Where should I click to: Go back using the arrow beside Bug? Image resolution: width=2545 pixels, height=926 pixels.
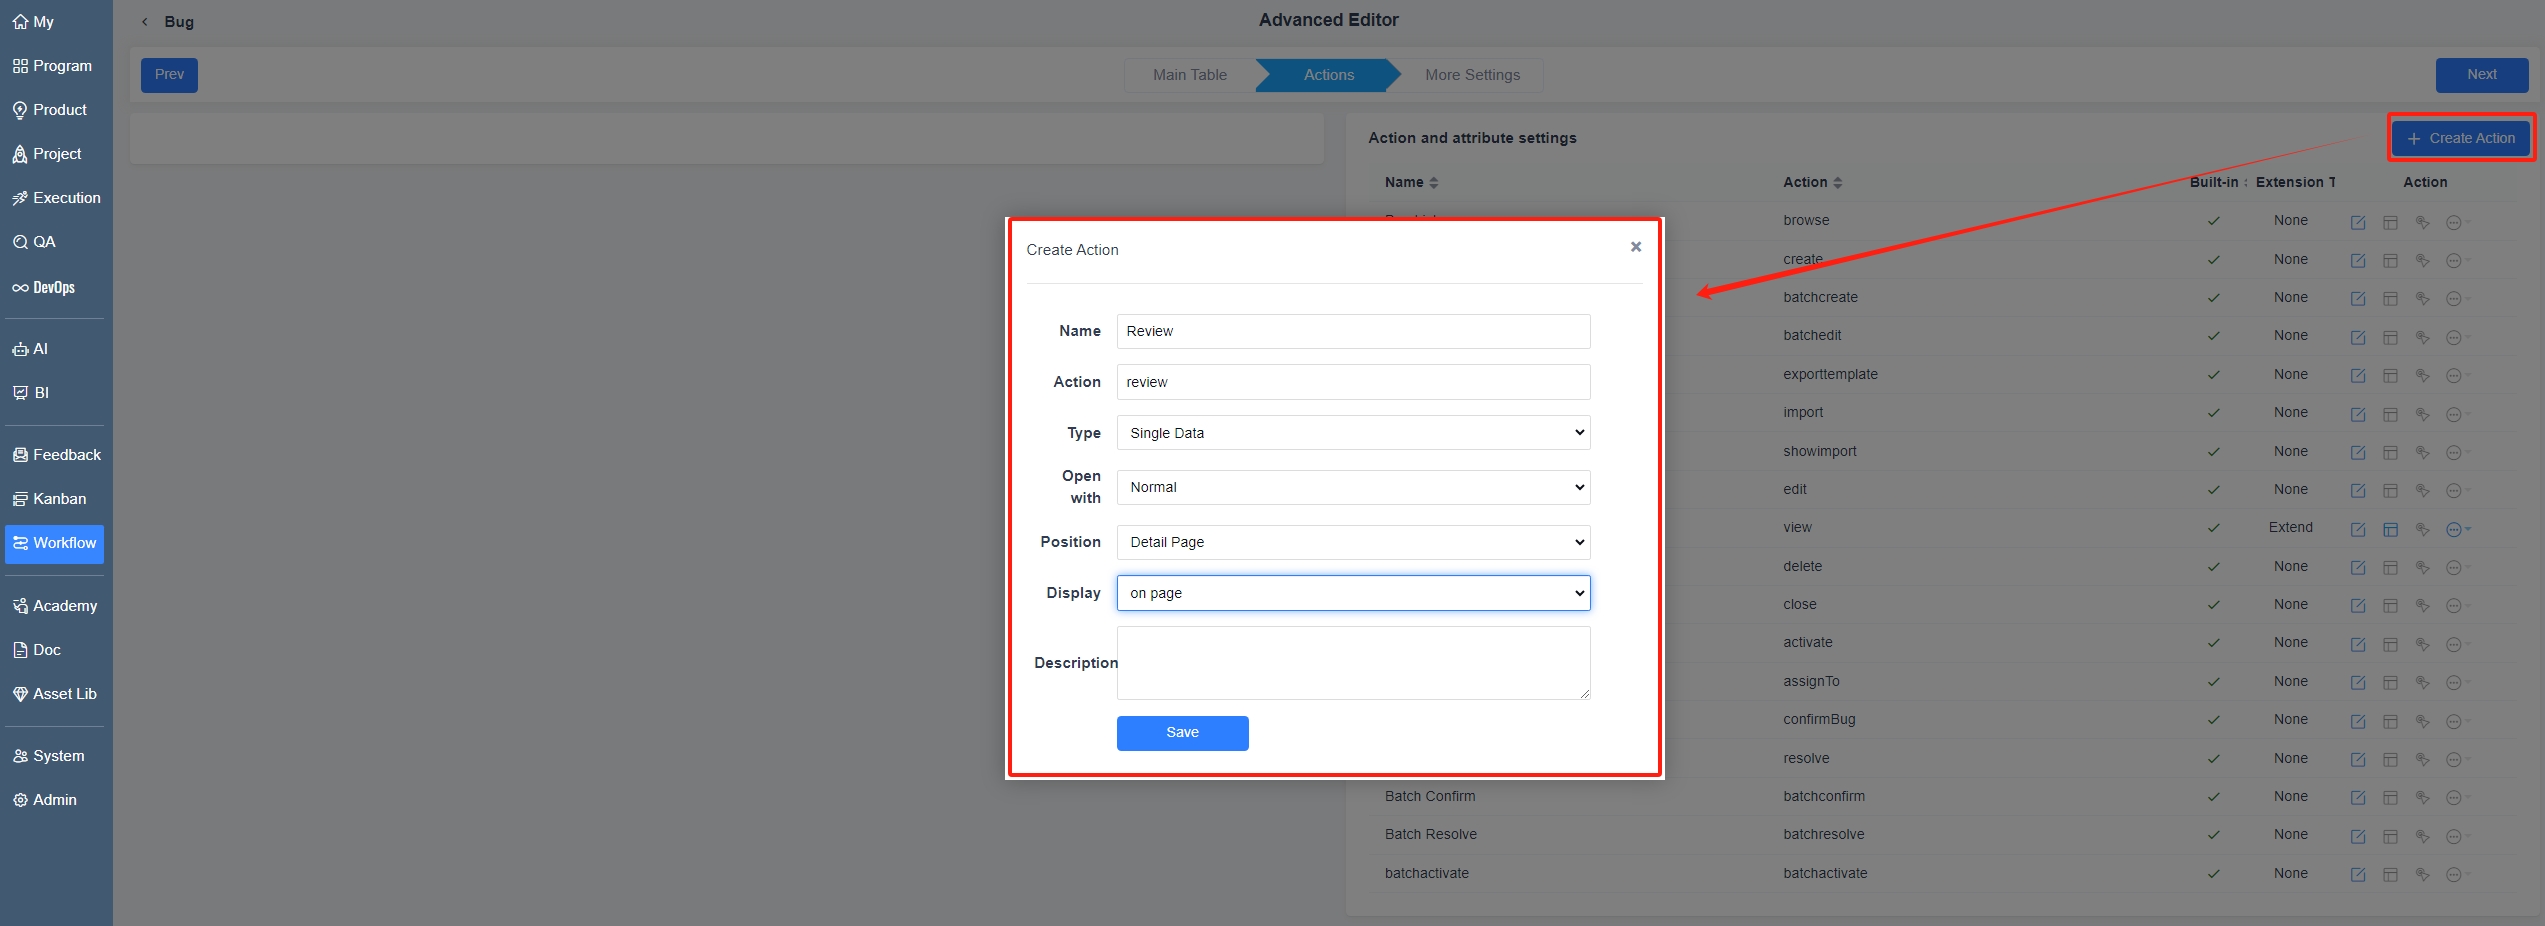[145, 22]
